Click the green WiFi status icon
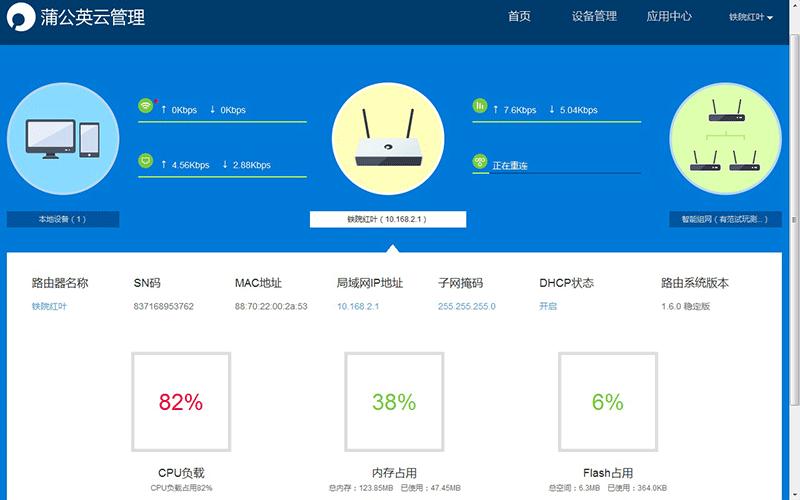 coord(146,106)
